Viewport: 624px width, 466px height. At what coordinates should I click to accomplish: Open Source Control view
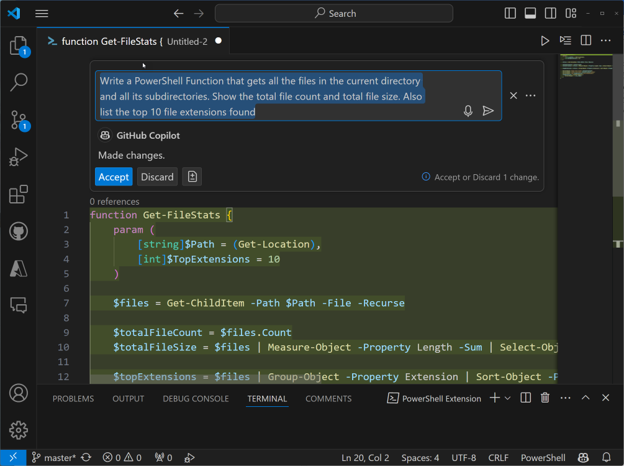tap(18, 120)
